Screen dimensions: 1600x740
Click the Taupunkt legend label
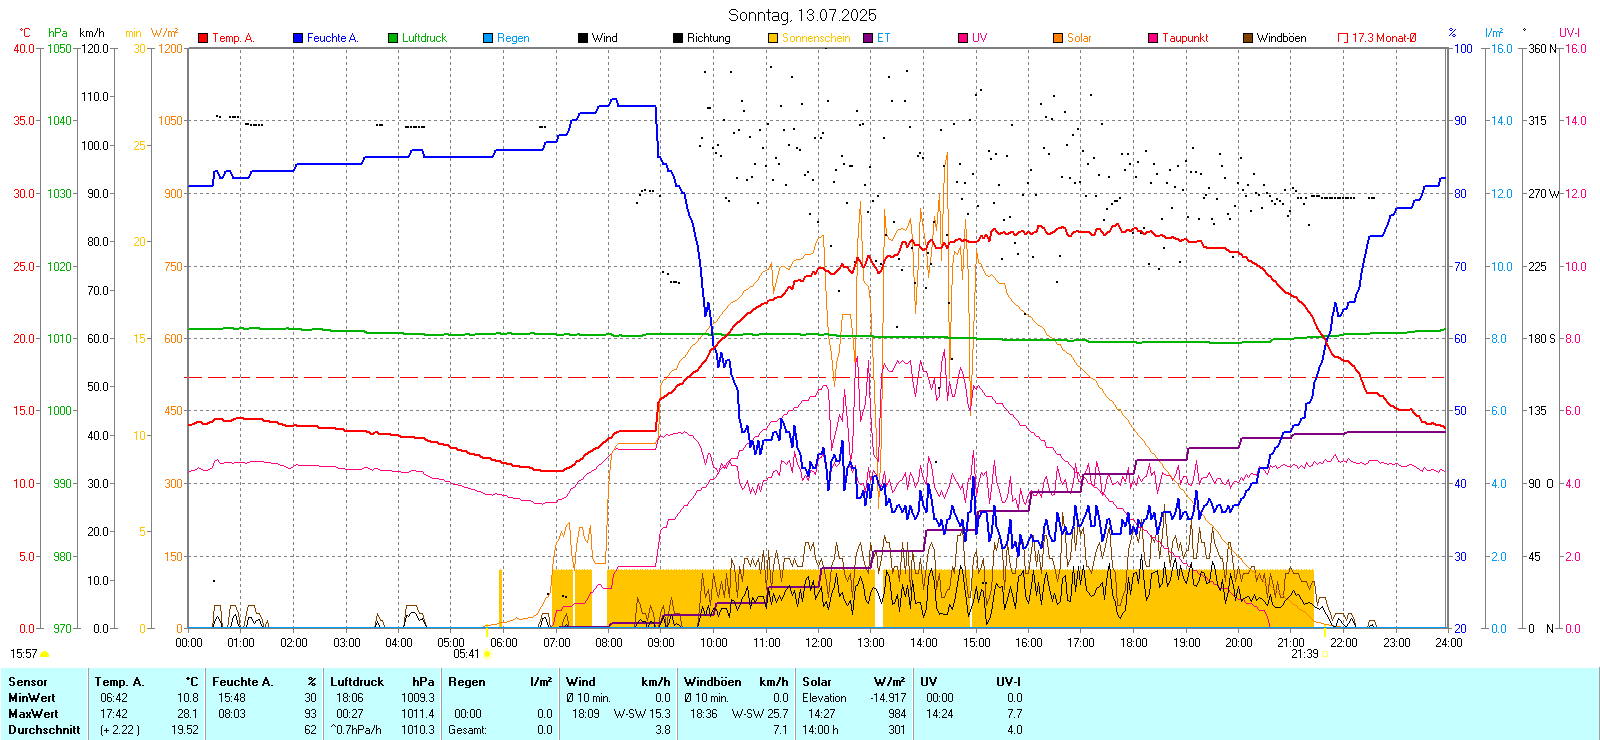point(1185,38)
